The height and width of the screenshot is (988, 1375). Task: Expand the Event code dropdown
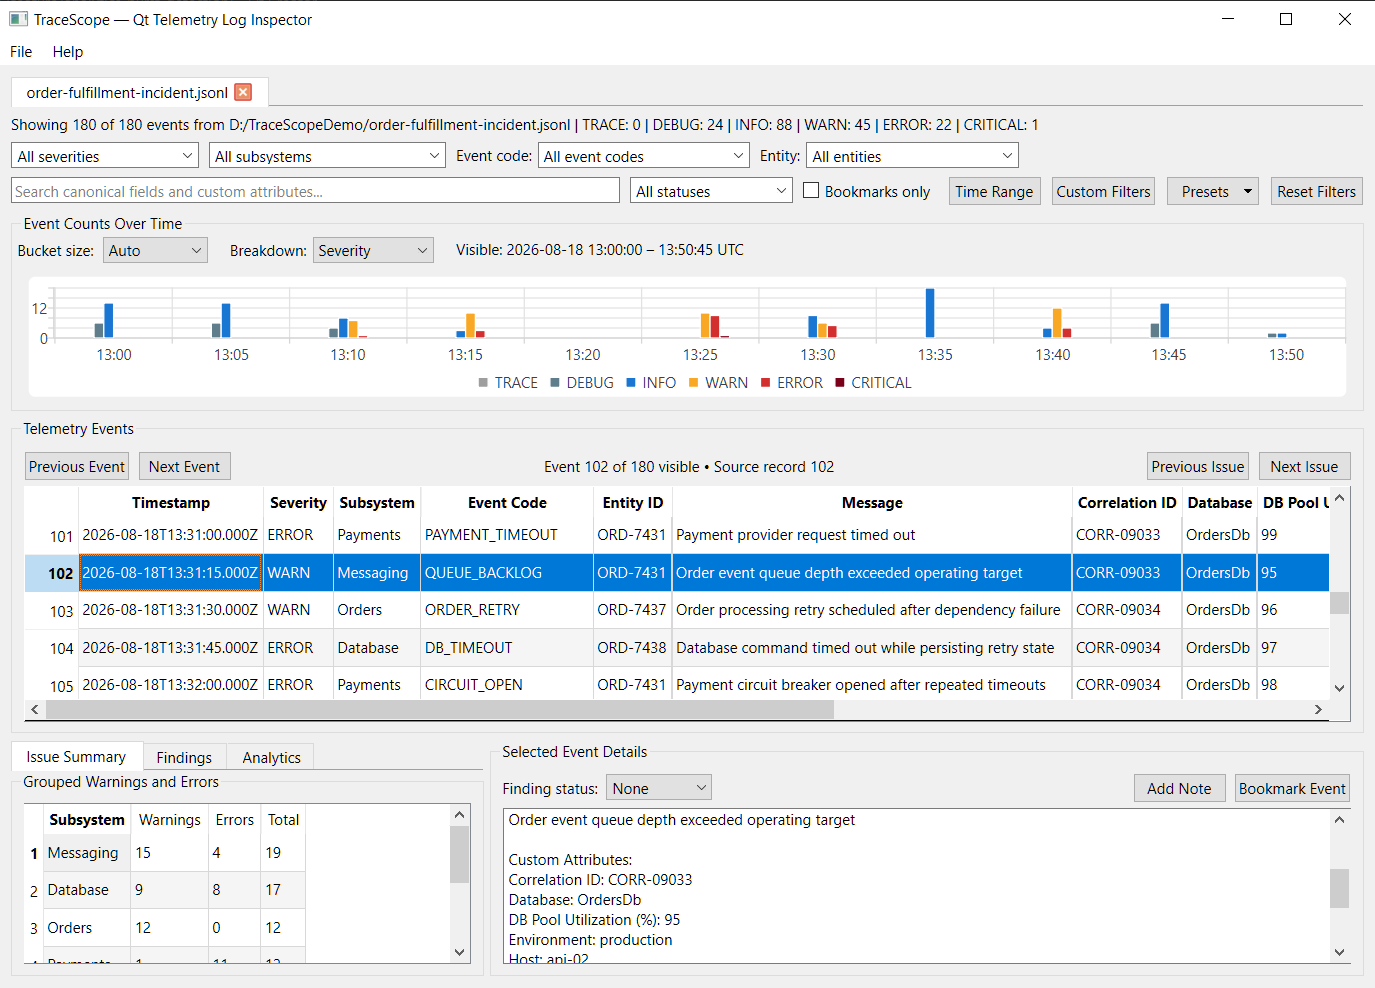point(644,156)
